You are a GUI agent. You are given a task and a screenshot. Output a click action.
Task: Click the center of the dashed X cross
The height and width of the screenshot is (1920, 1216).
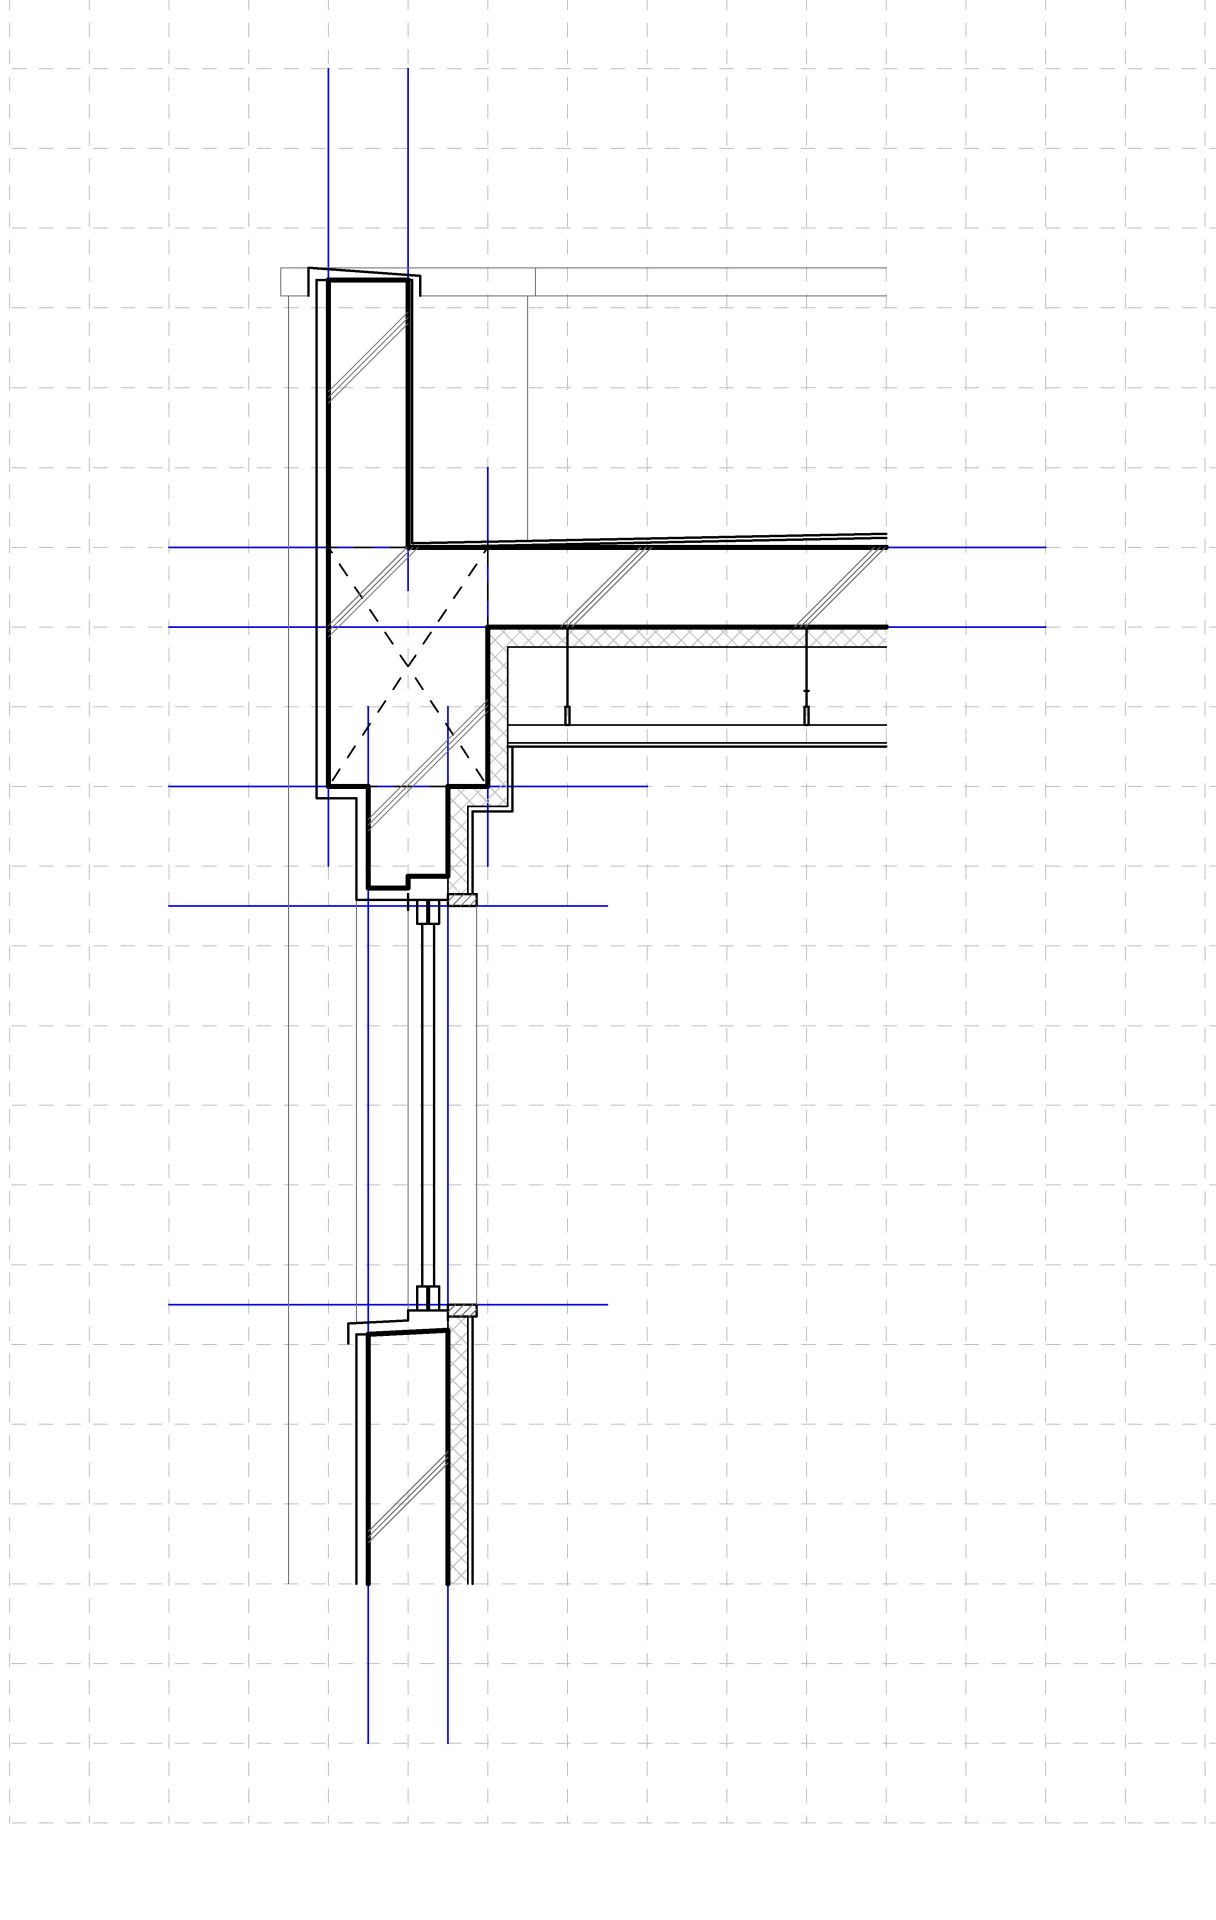tap(408, 662)
